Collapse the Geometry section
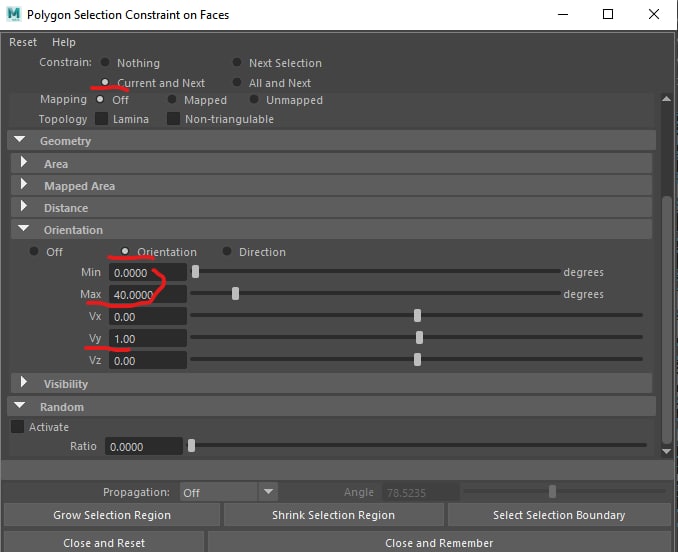678x552 pixels. coord(20,140)
